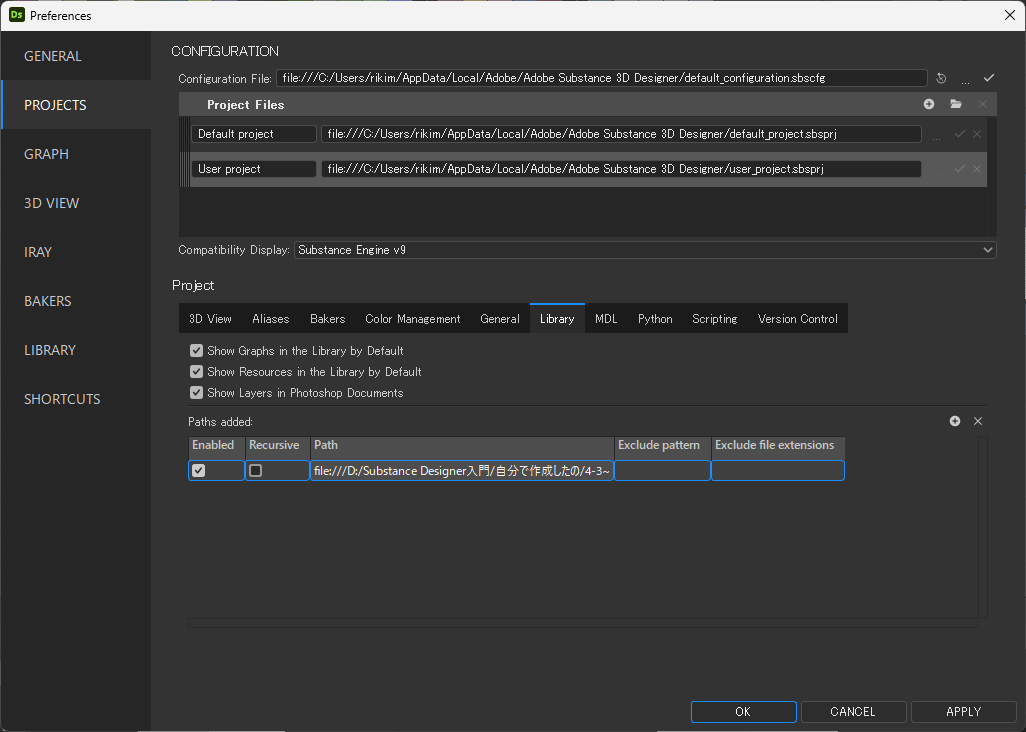
Task: Open an existing project file via folder icon
Action: tap(956, 104)
